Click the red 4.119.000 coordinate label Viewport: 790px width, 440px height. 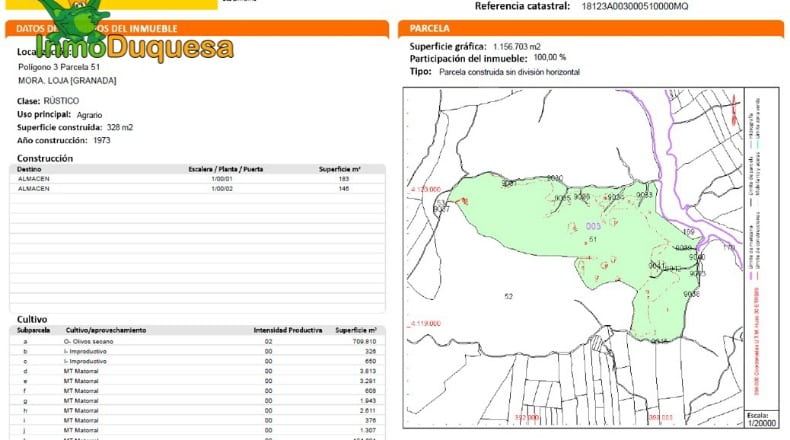tap(426, 324)
